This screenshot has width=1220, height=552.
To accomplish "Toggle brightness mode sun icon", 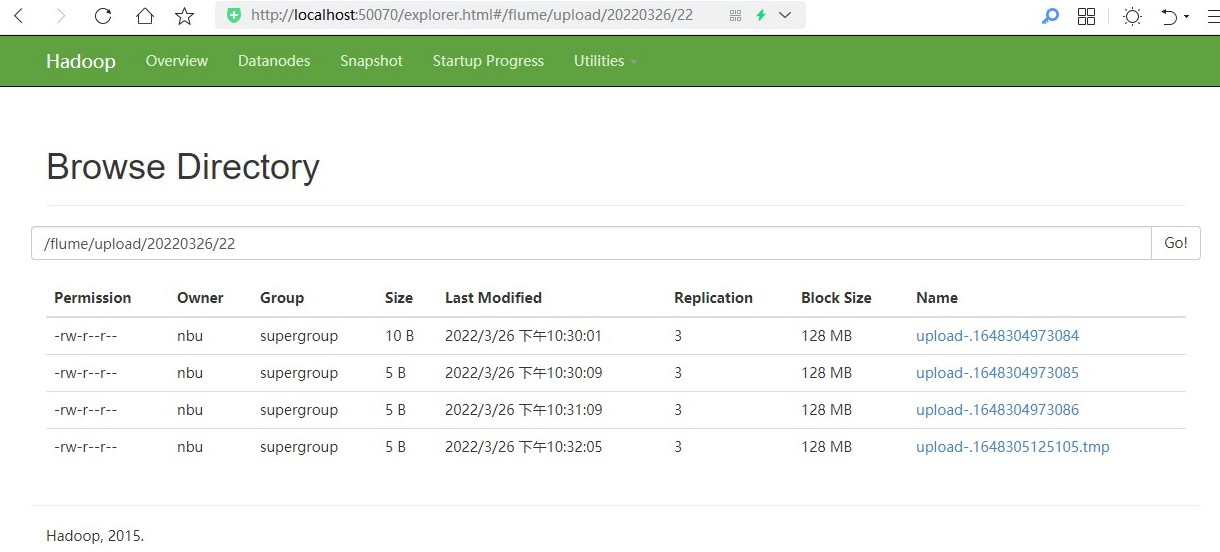I will point(1132,16).
